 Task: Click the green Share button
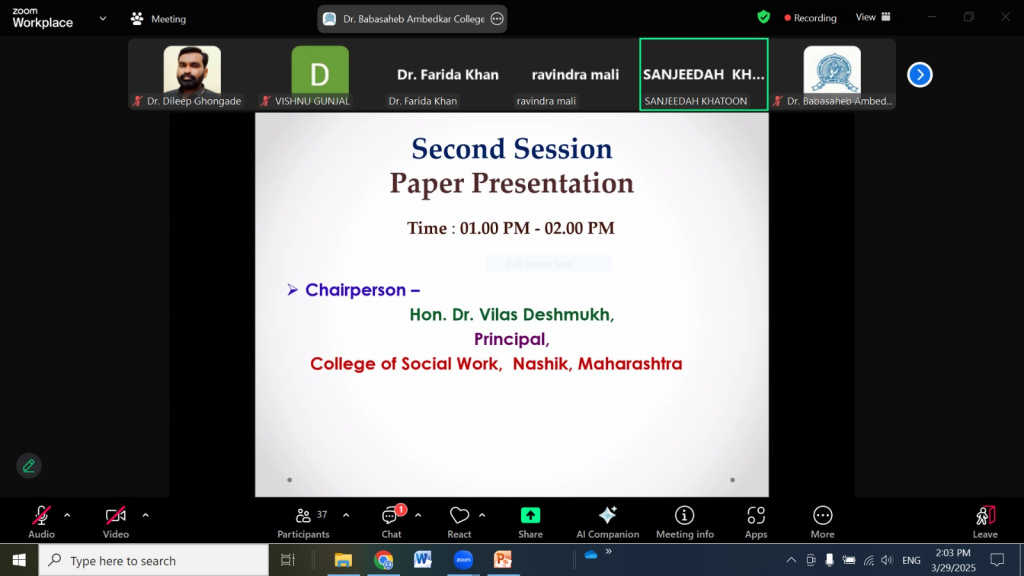pyautogui.click(x=530, y=521)
